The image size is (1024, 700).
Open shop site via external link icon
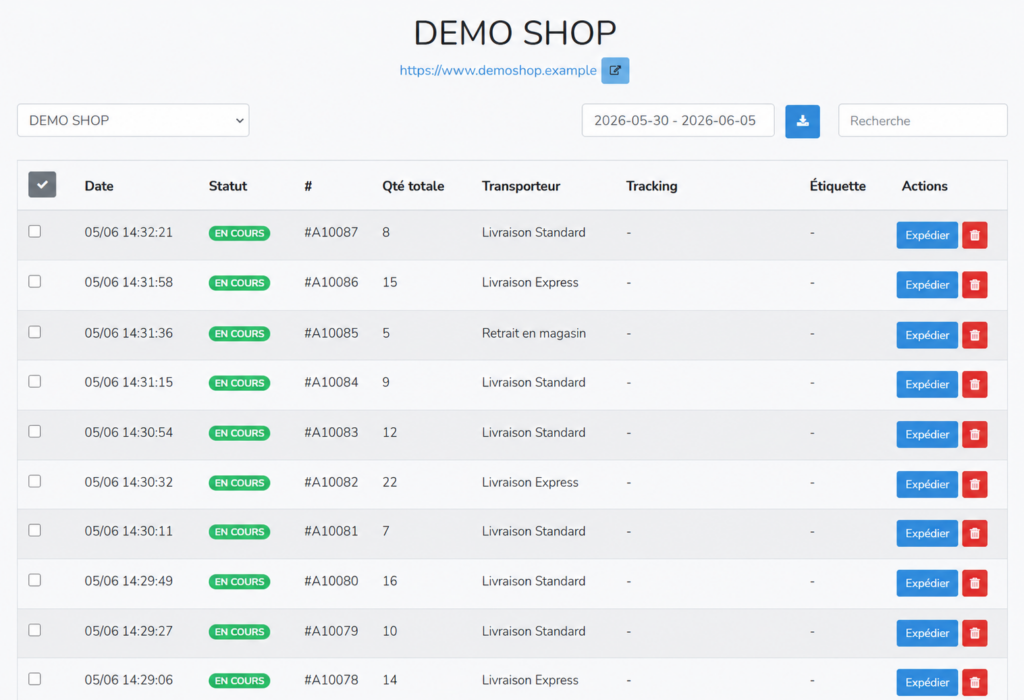[x=615, y=71]
